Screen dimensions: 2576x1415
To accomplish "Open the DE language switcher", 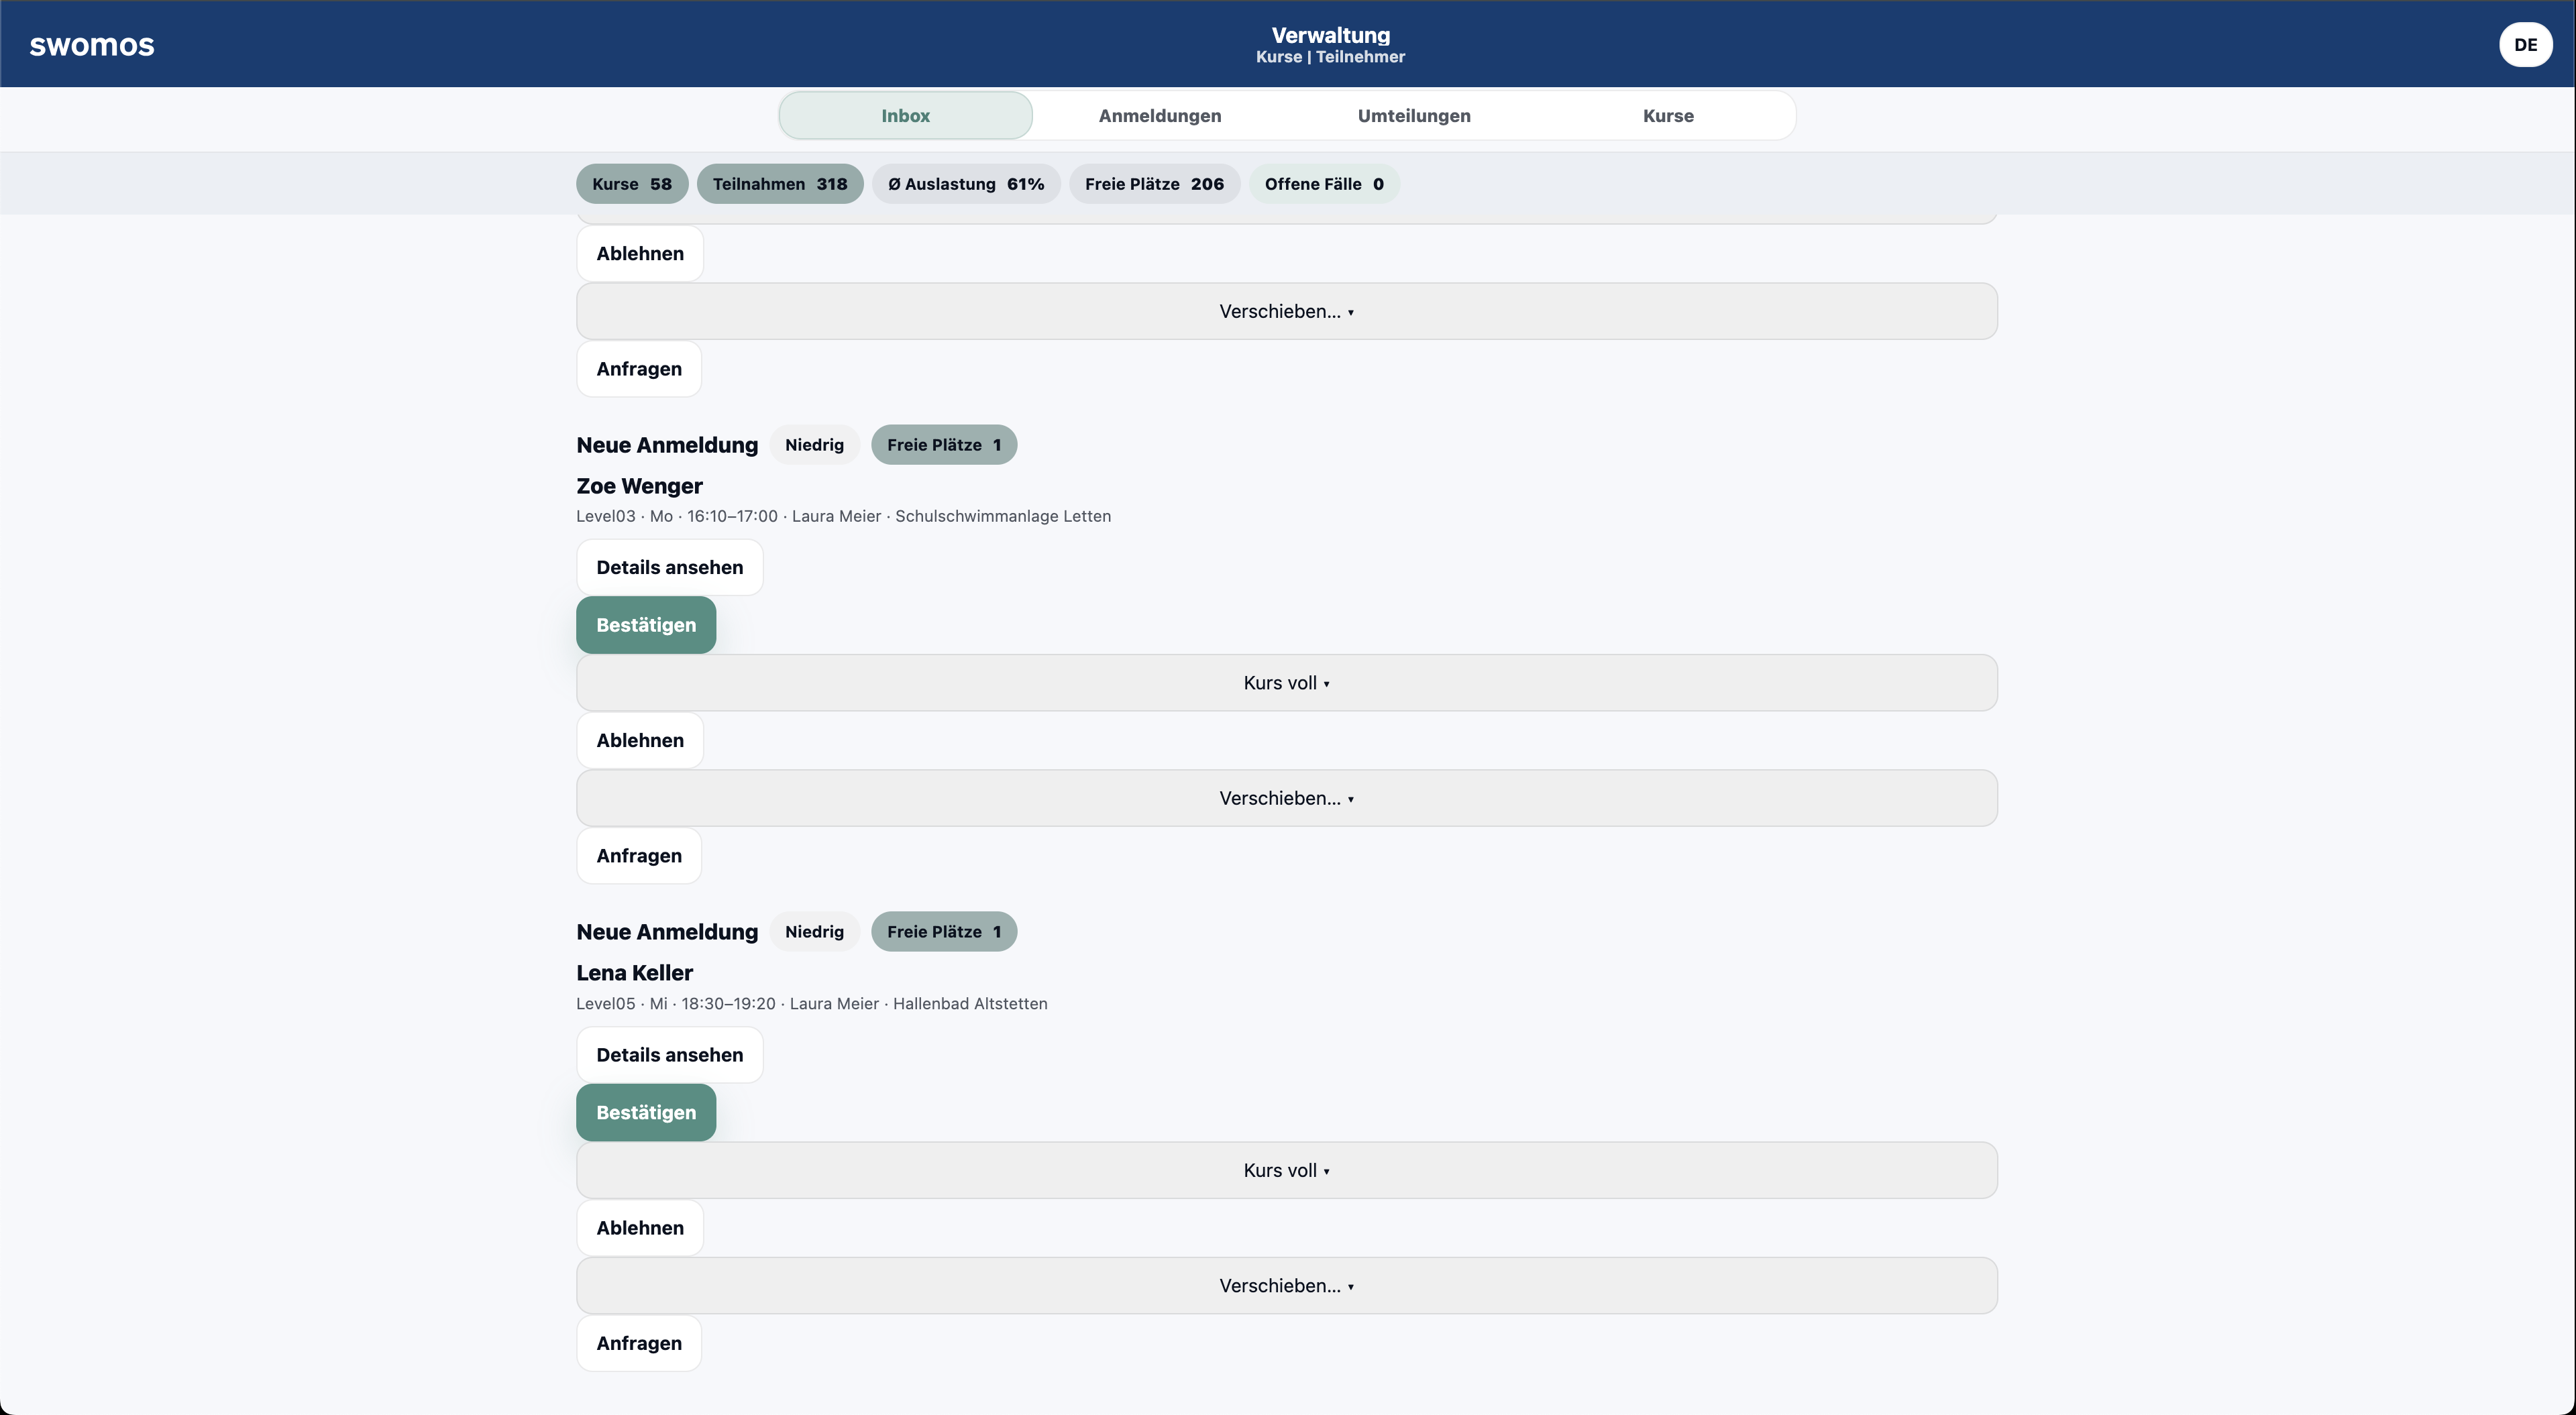I will click(x=2525, y=44).
